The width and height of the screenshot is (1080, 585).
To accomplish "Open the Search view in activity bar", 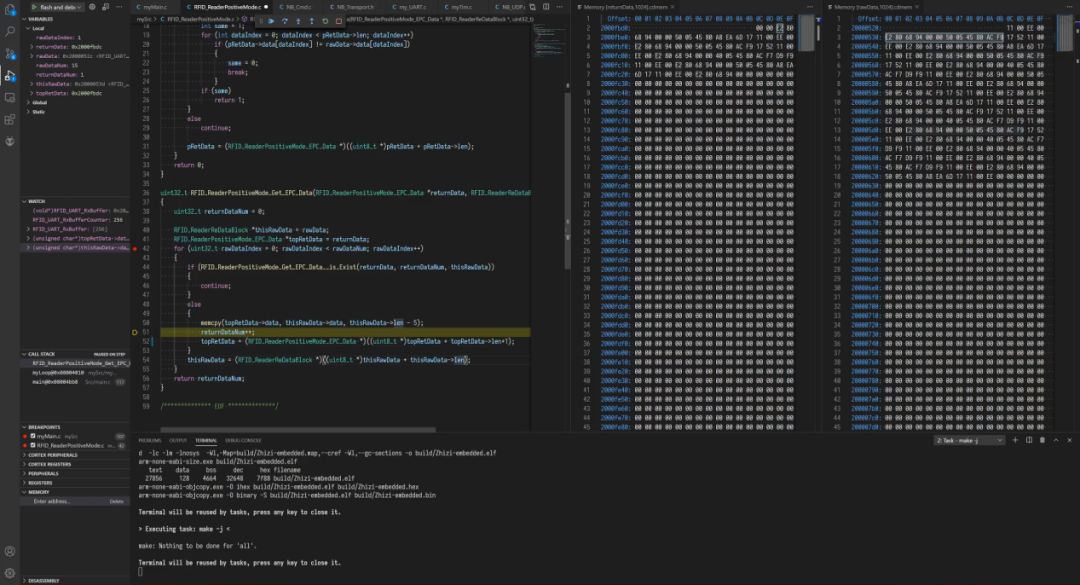I will [10, 29].
